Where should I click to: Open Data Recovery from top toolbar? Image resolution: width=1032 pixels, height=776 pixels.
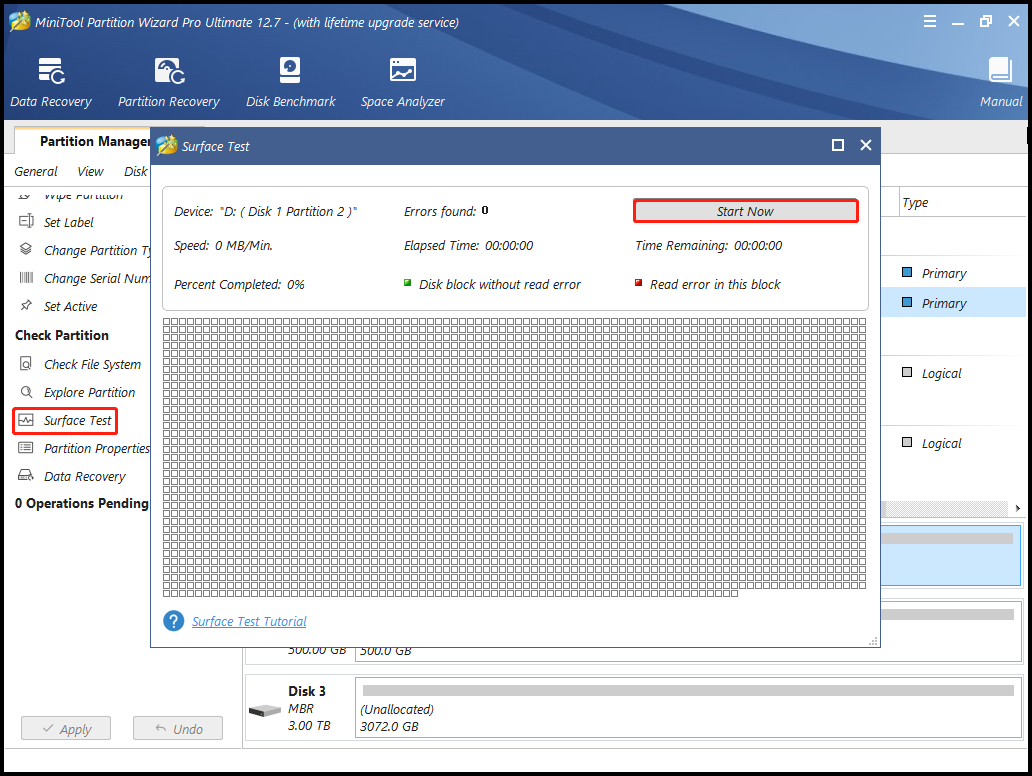click(x=51, y=82)
